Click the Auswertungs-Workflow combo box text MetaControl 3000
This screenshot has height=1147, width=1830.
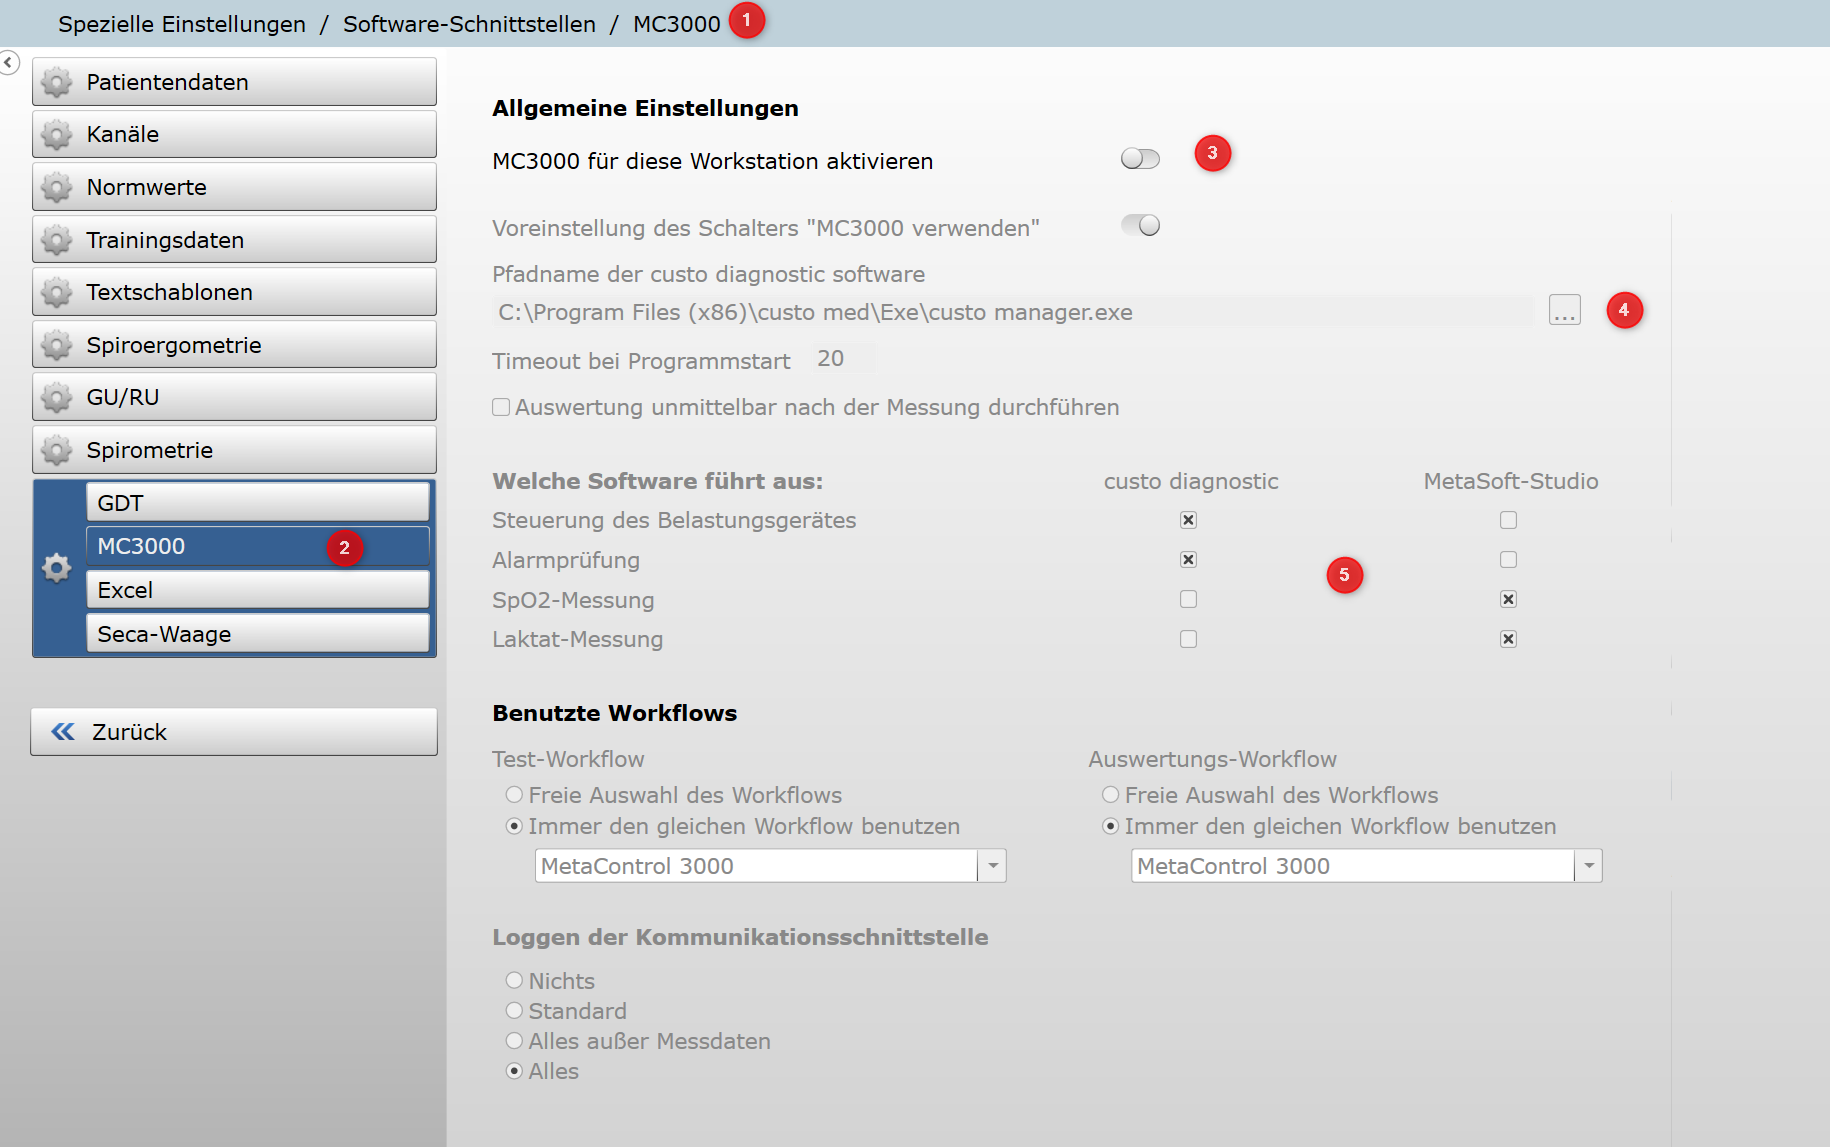click(1233, 866)
